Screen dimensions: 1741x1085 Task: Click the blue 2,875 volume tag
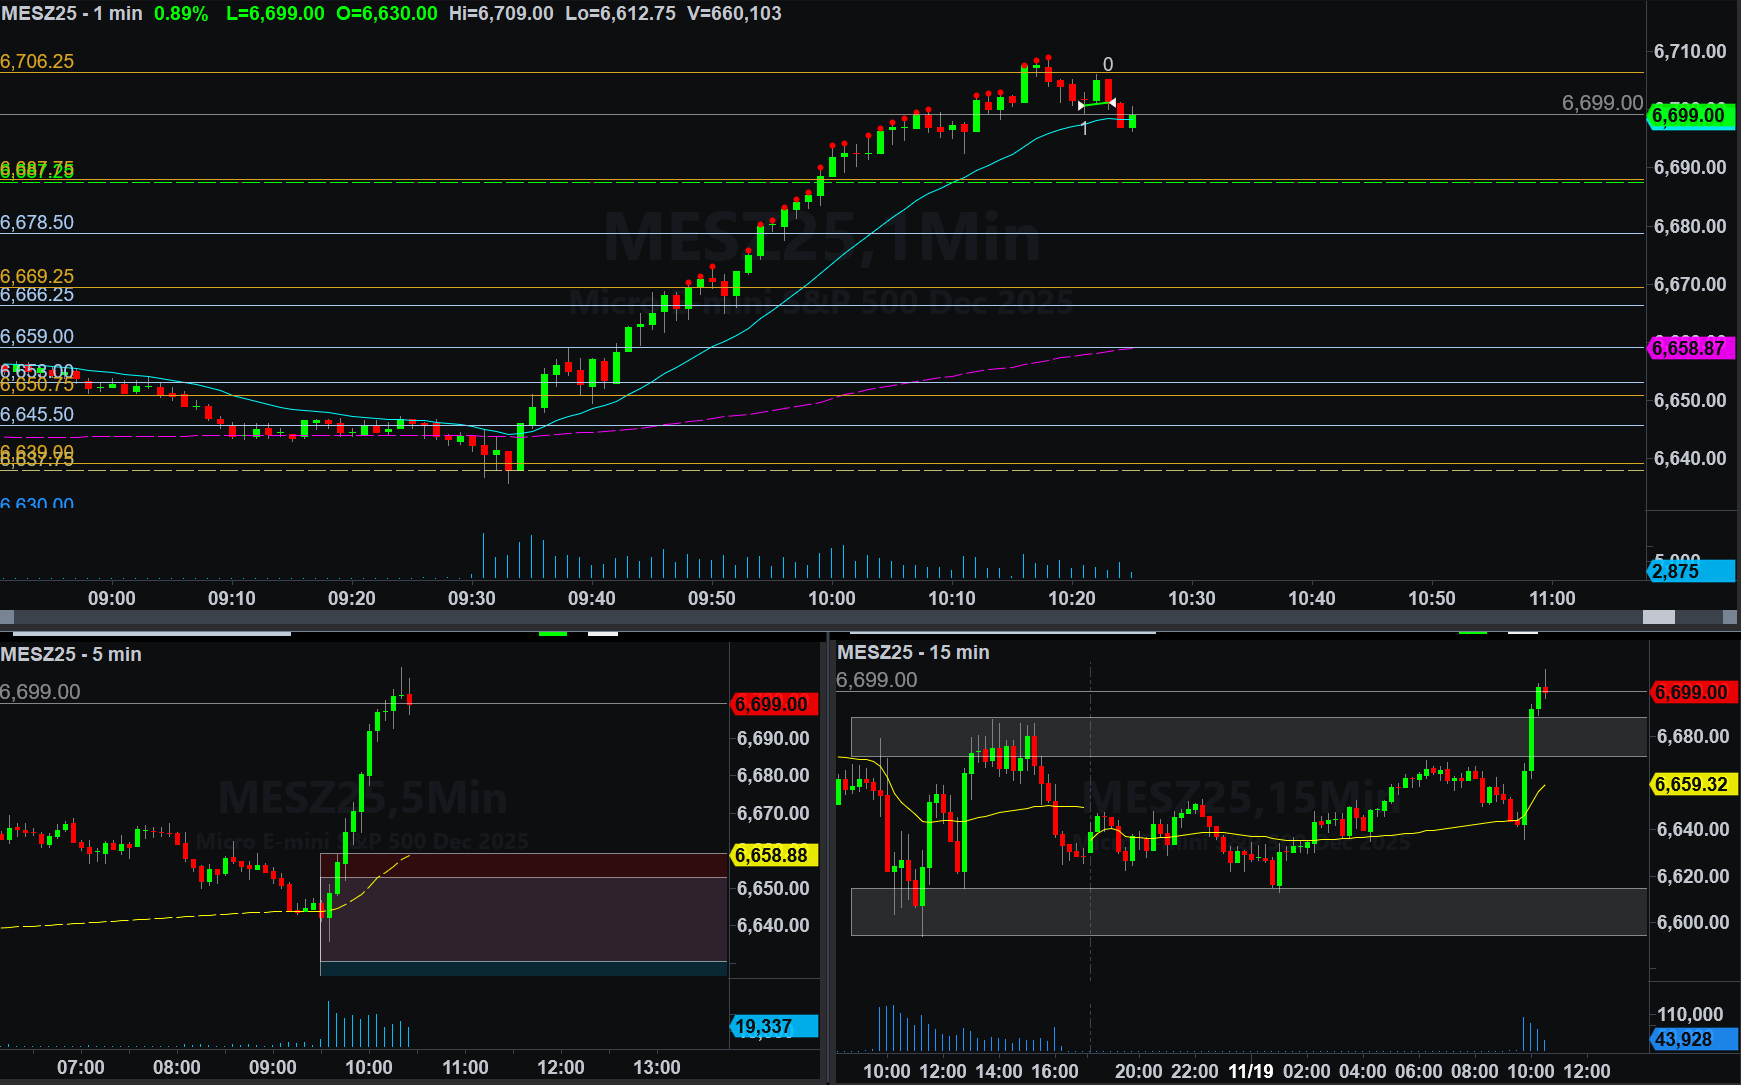pos(1690,571)
